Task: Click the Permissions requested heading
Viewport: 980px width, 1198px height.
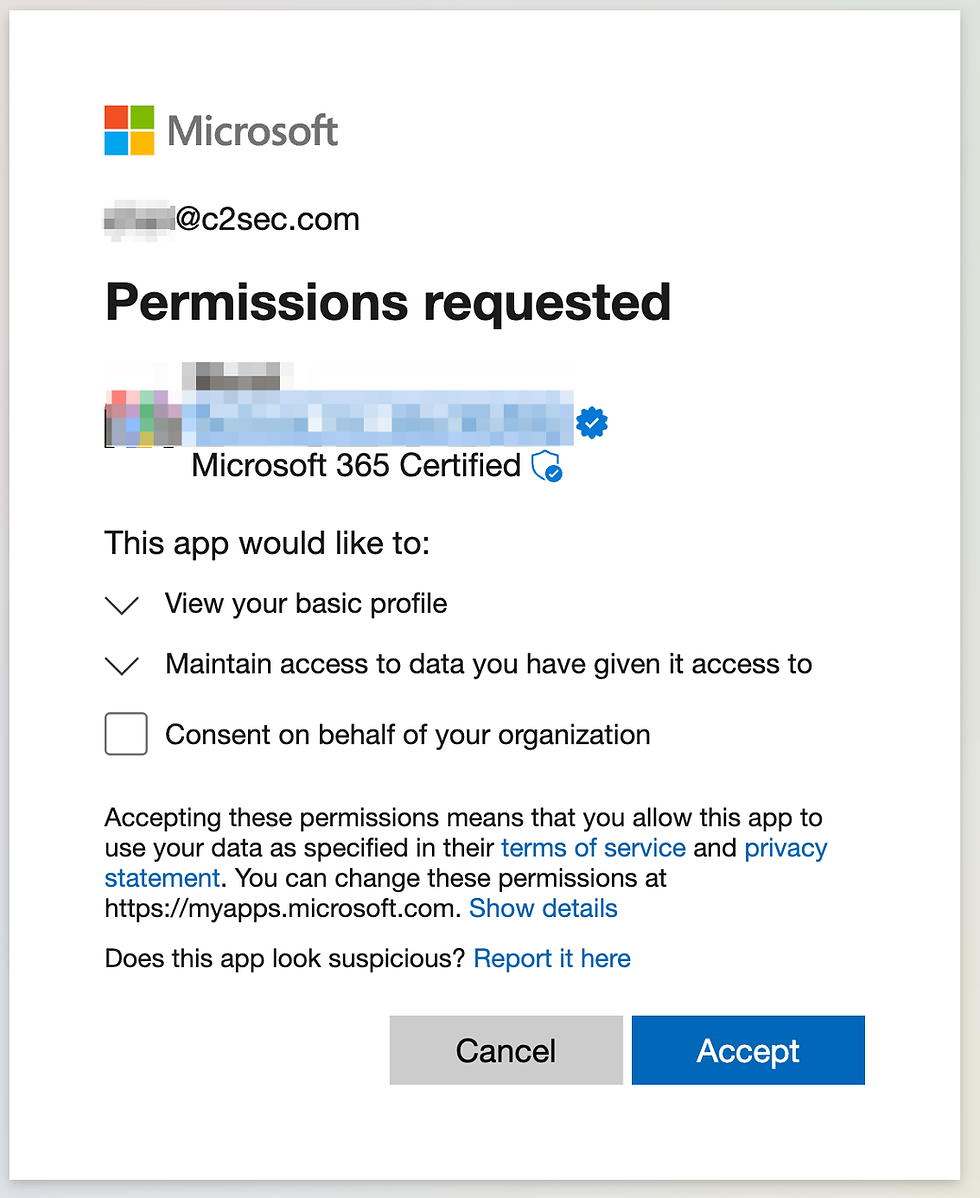Action: [388, 303]
